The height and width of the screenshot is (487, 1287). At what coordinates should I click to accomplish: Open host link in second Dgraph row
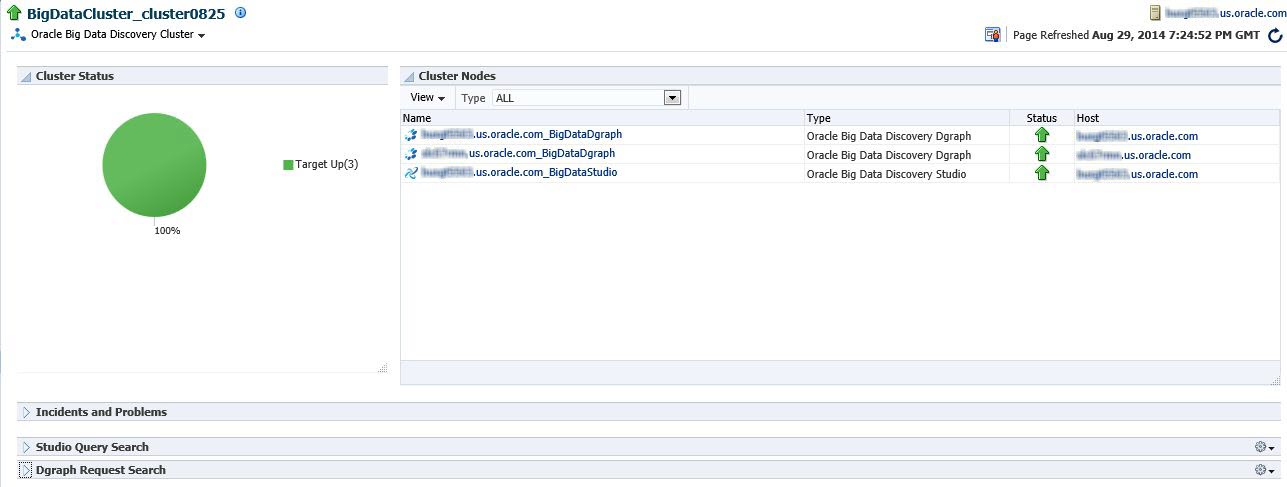1134,155
